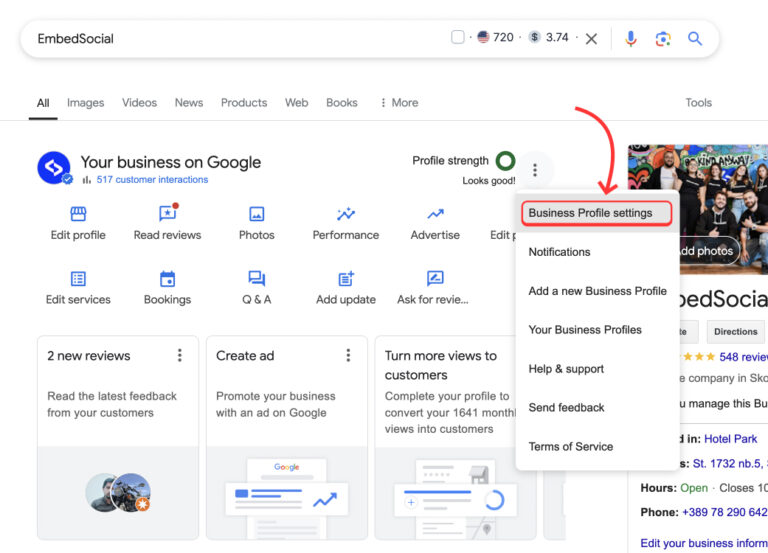Switch to the Web tab

[x=297, y=103]
